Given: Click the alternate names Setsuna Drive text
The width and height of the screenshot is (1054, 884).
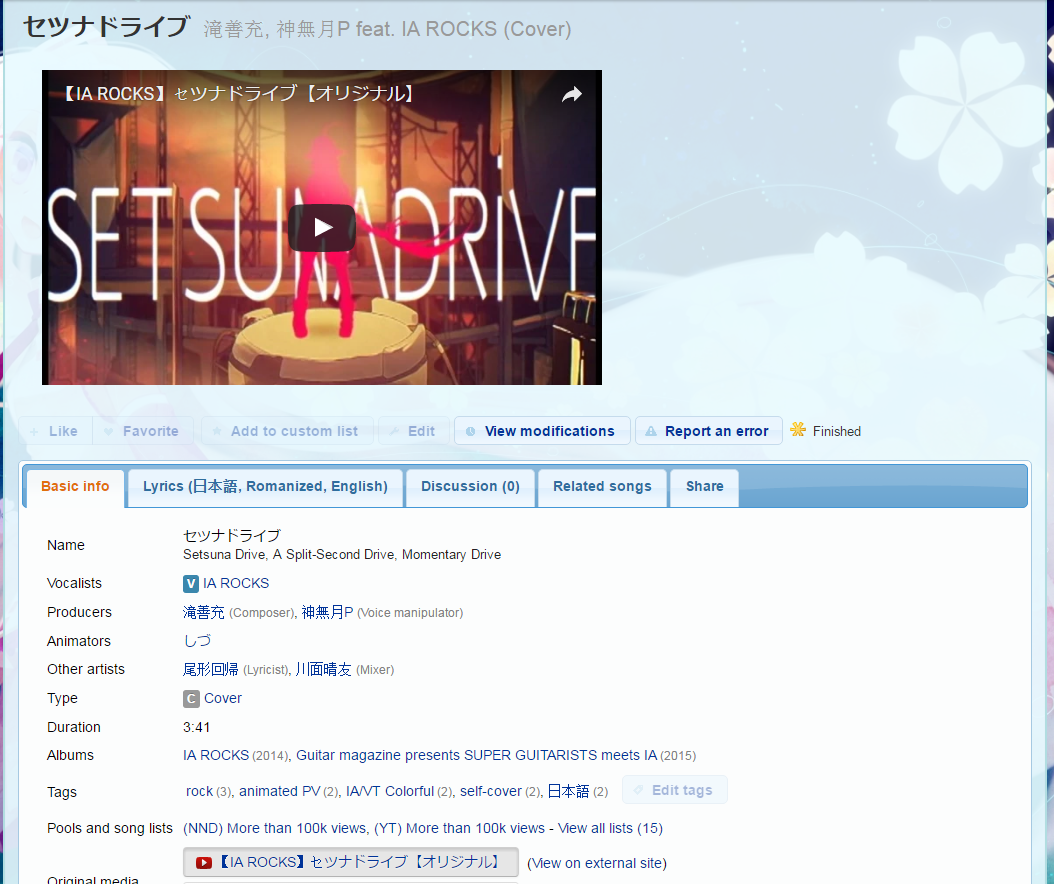Looking at the screenshot, I should (x=342, y=555).
